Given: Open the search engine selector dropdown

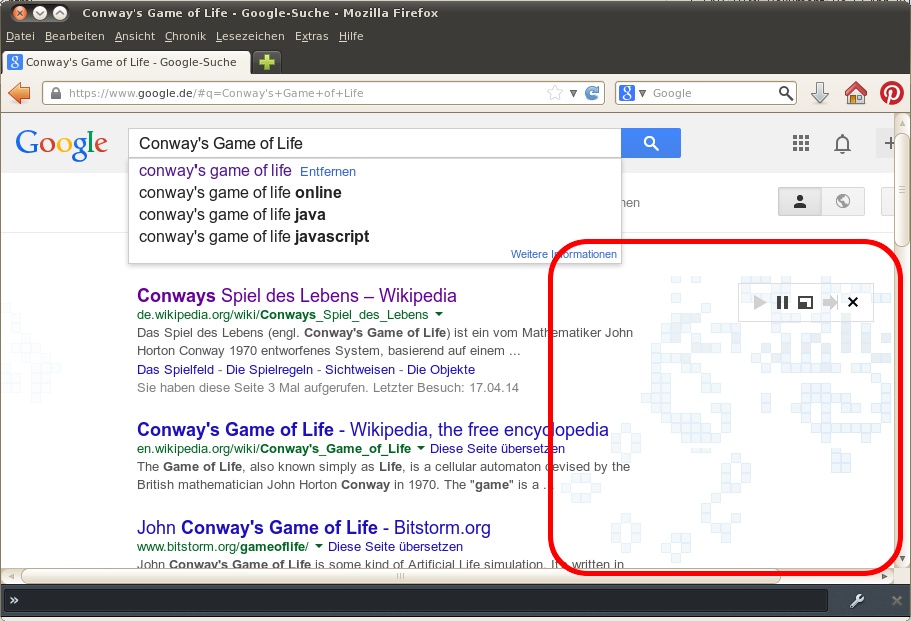Looking at the screenshot, I should click(x=643, y=93).
